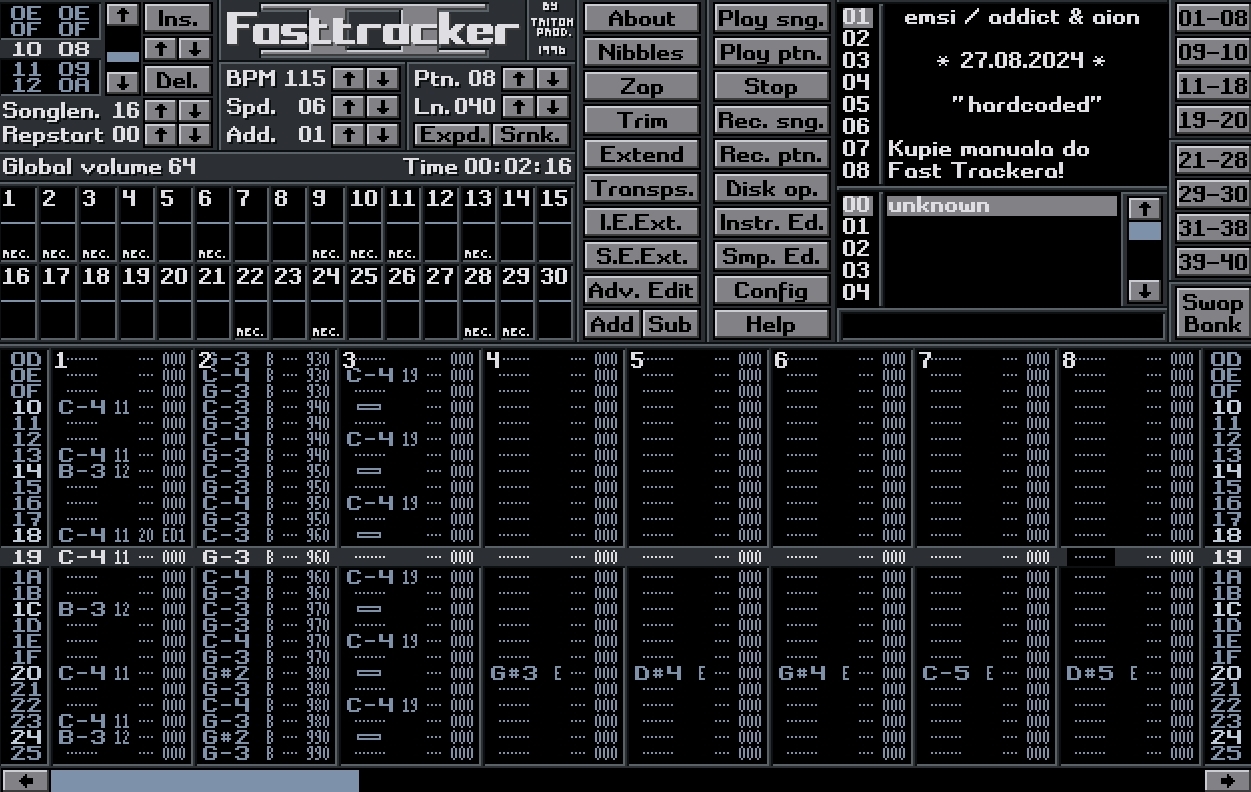Screen dimensions: 1251x792
Task: Switch to instrument bank 01-08
Action: pyautogui.click(x=1212, y=18)
